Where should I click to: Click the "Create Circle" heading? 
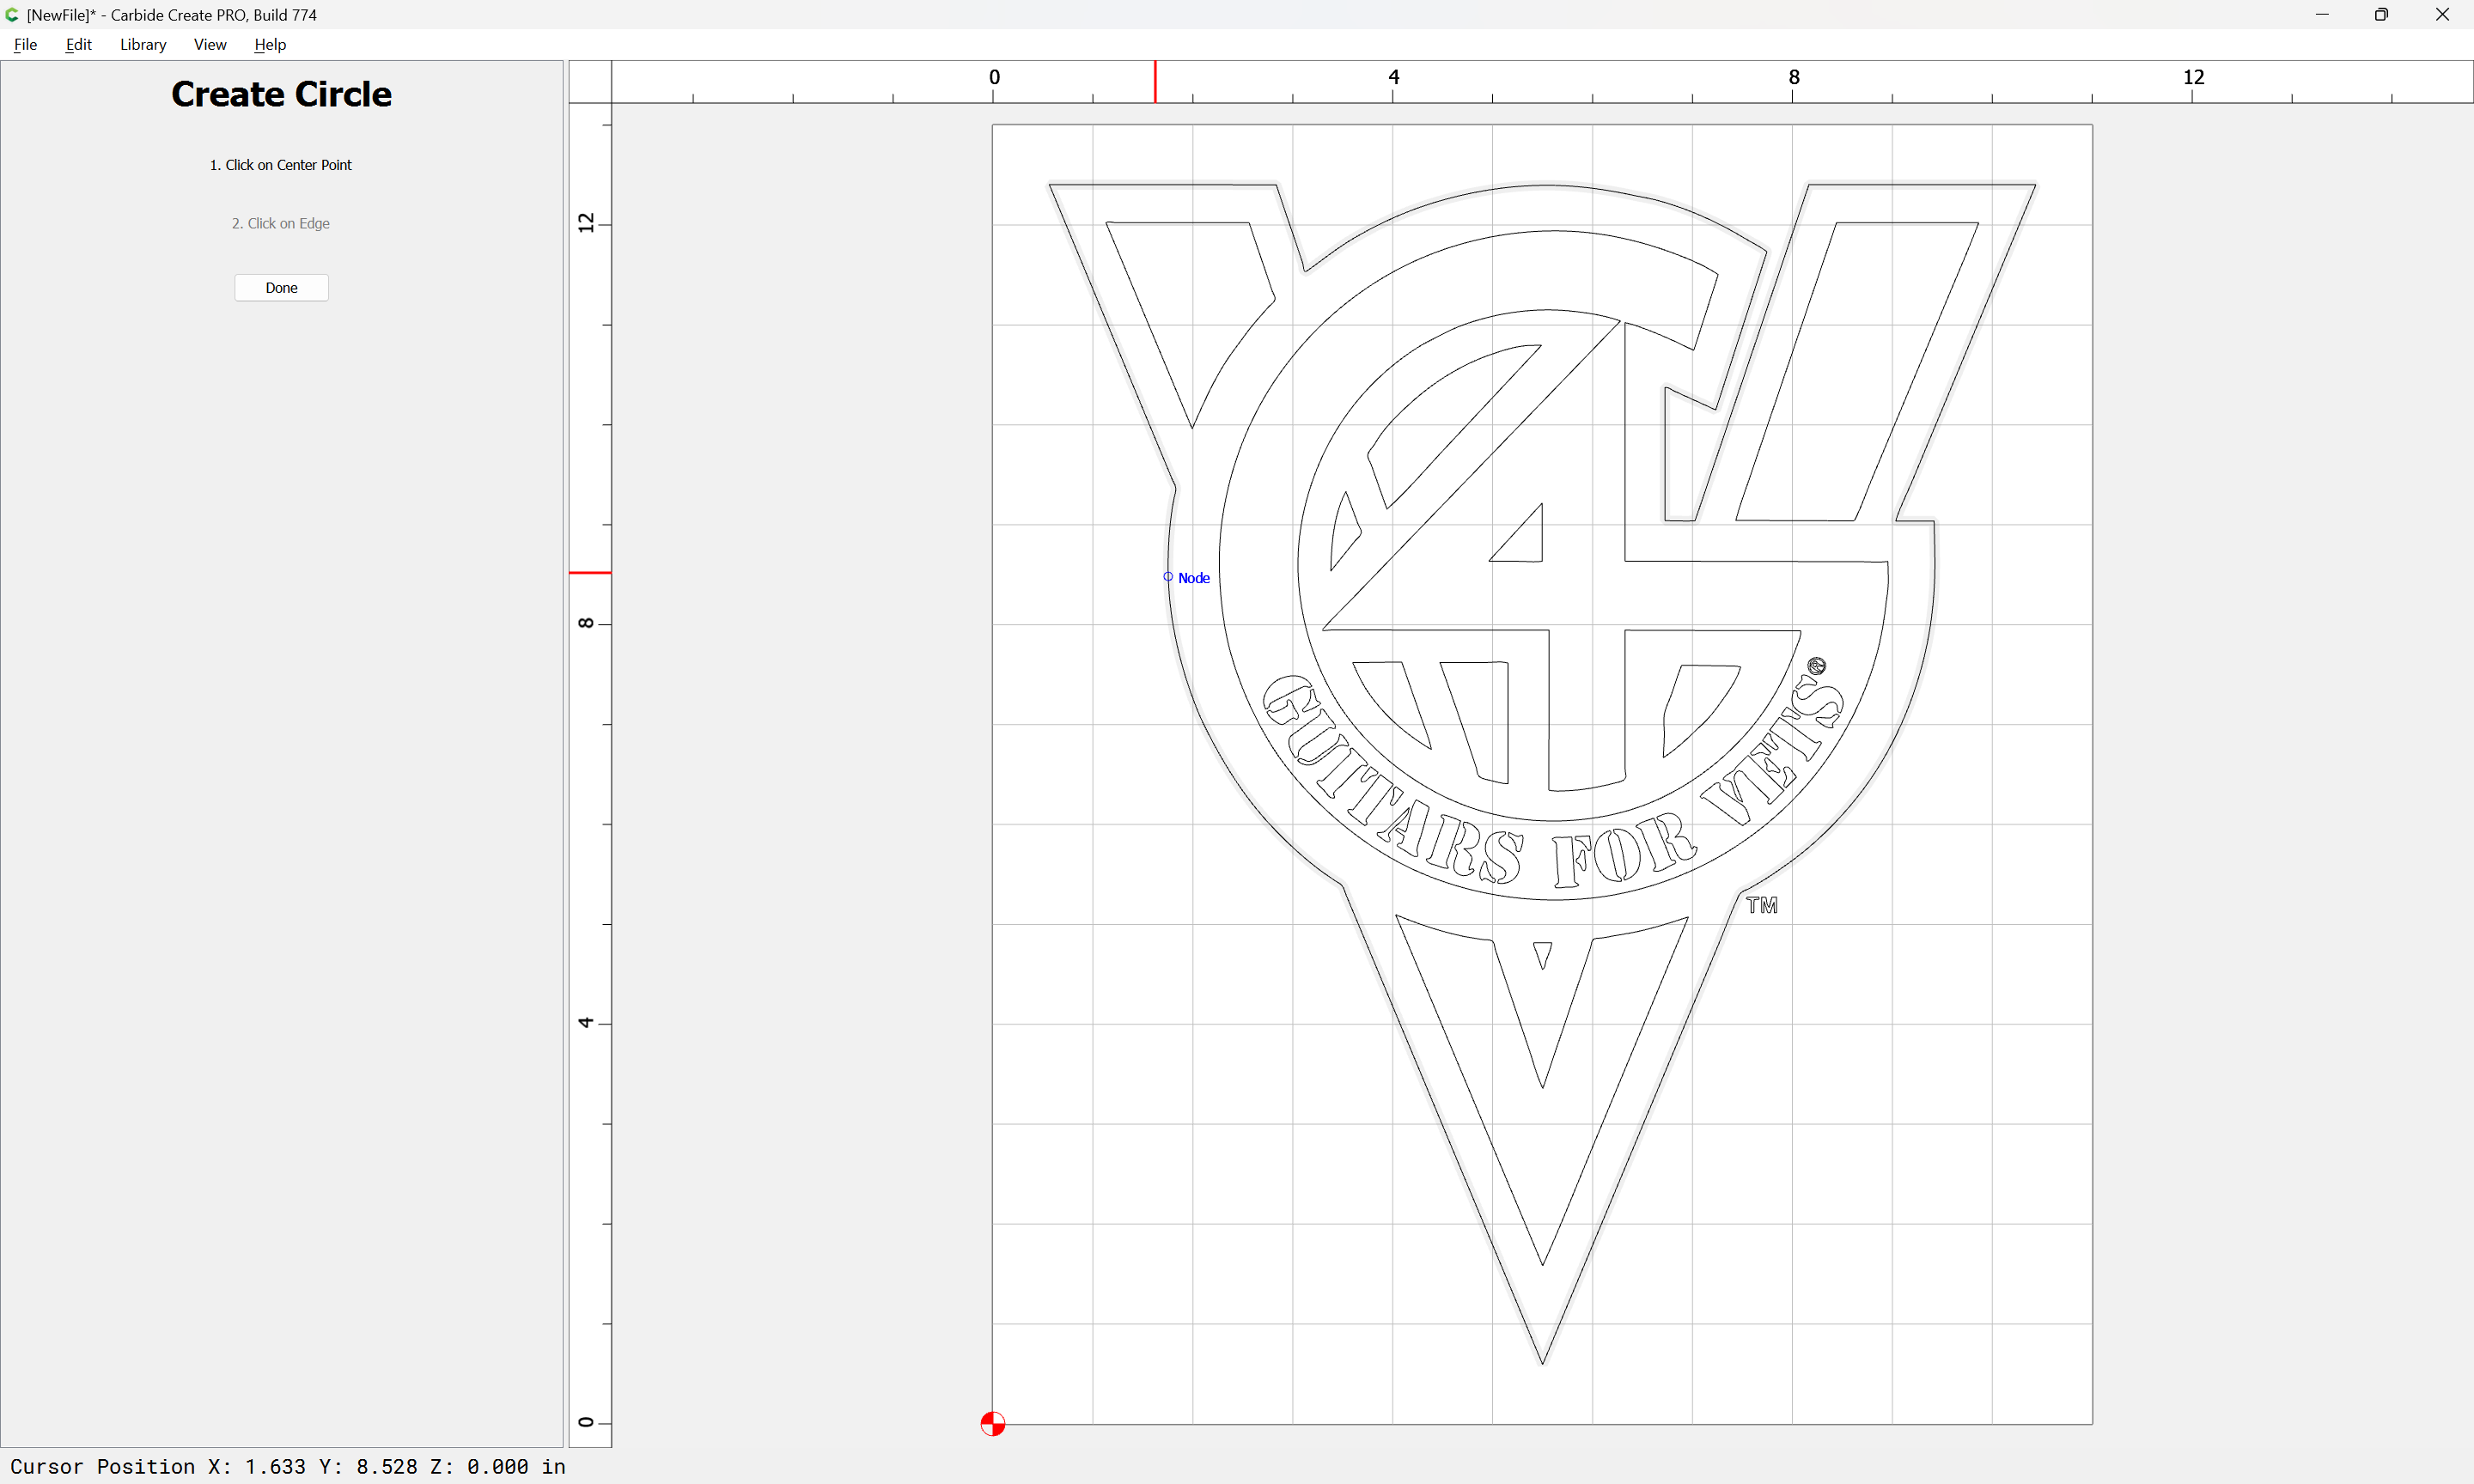pyautogui.click(x=281, y=94)
